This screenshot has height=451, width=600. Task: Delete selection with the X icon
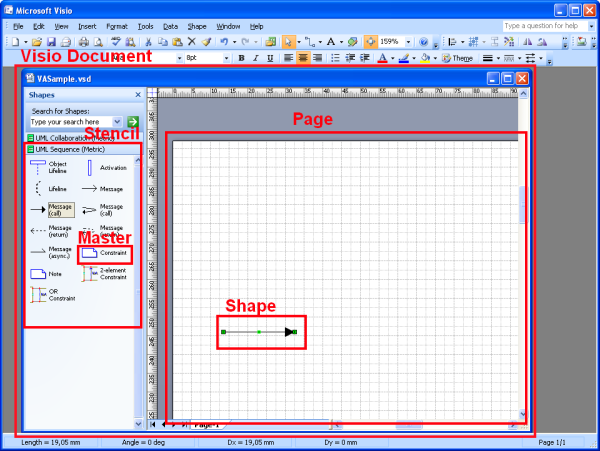coord(192,42)
